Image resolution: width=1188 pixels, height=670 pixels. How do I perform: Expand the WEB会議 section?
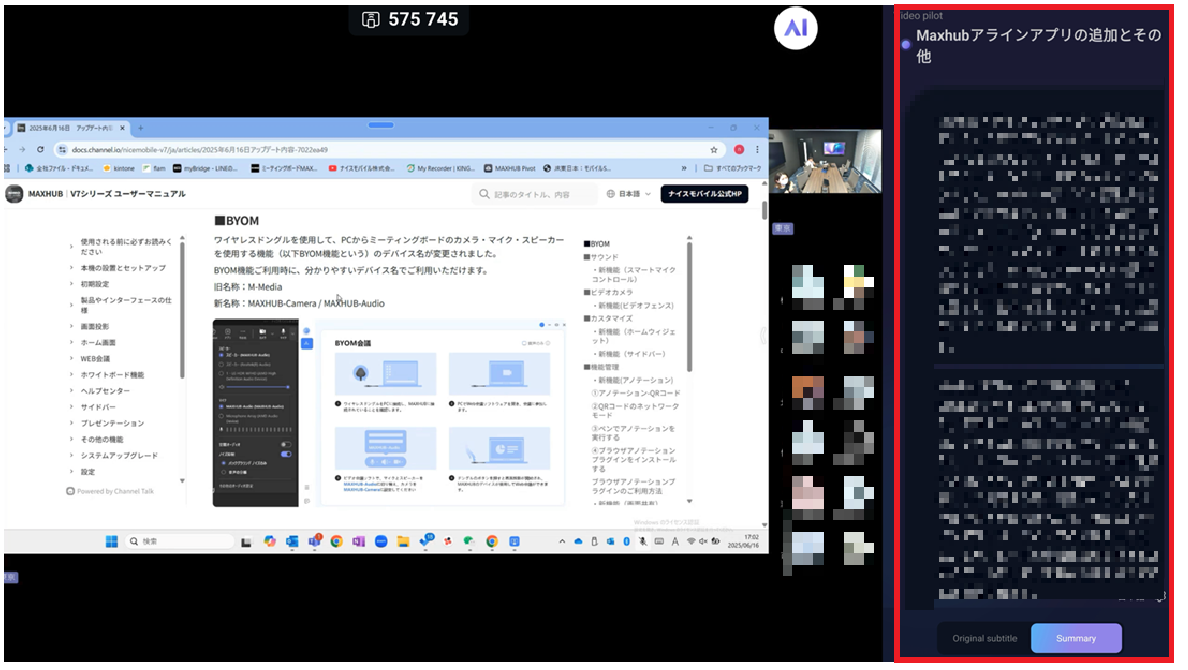point(95,358)
